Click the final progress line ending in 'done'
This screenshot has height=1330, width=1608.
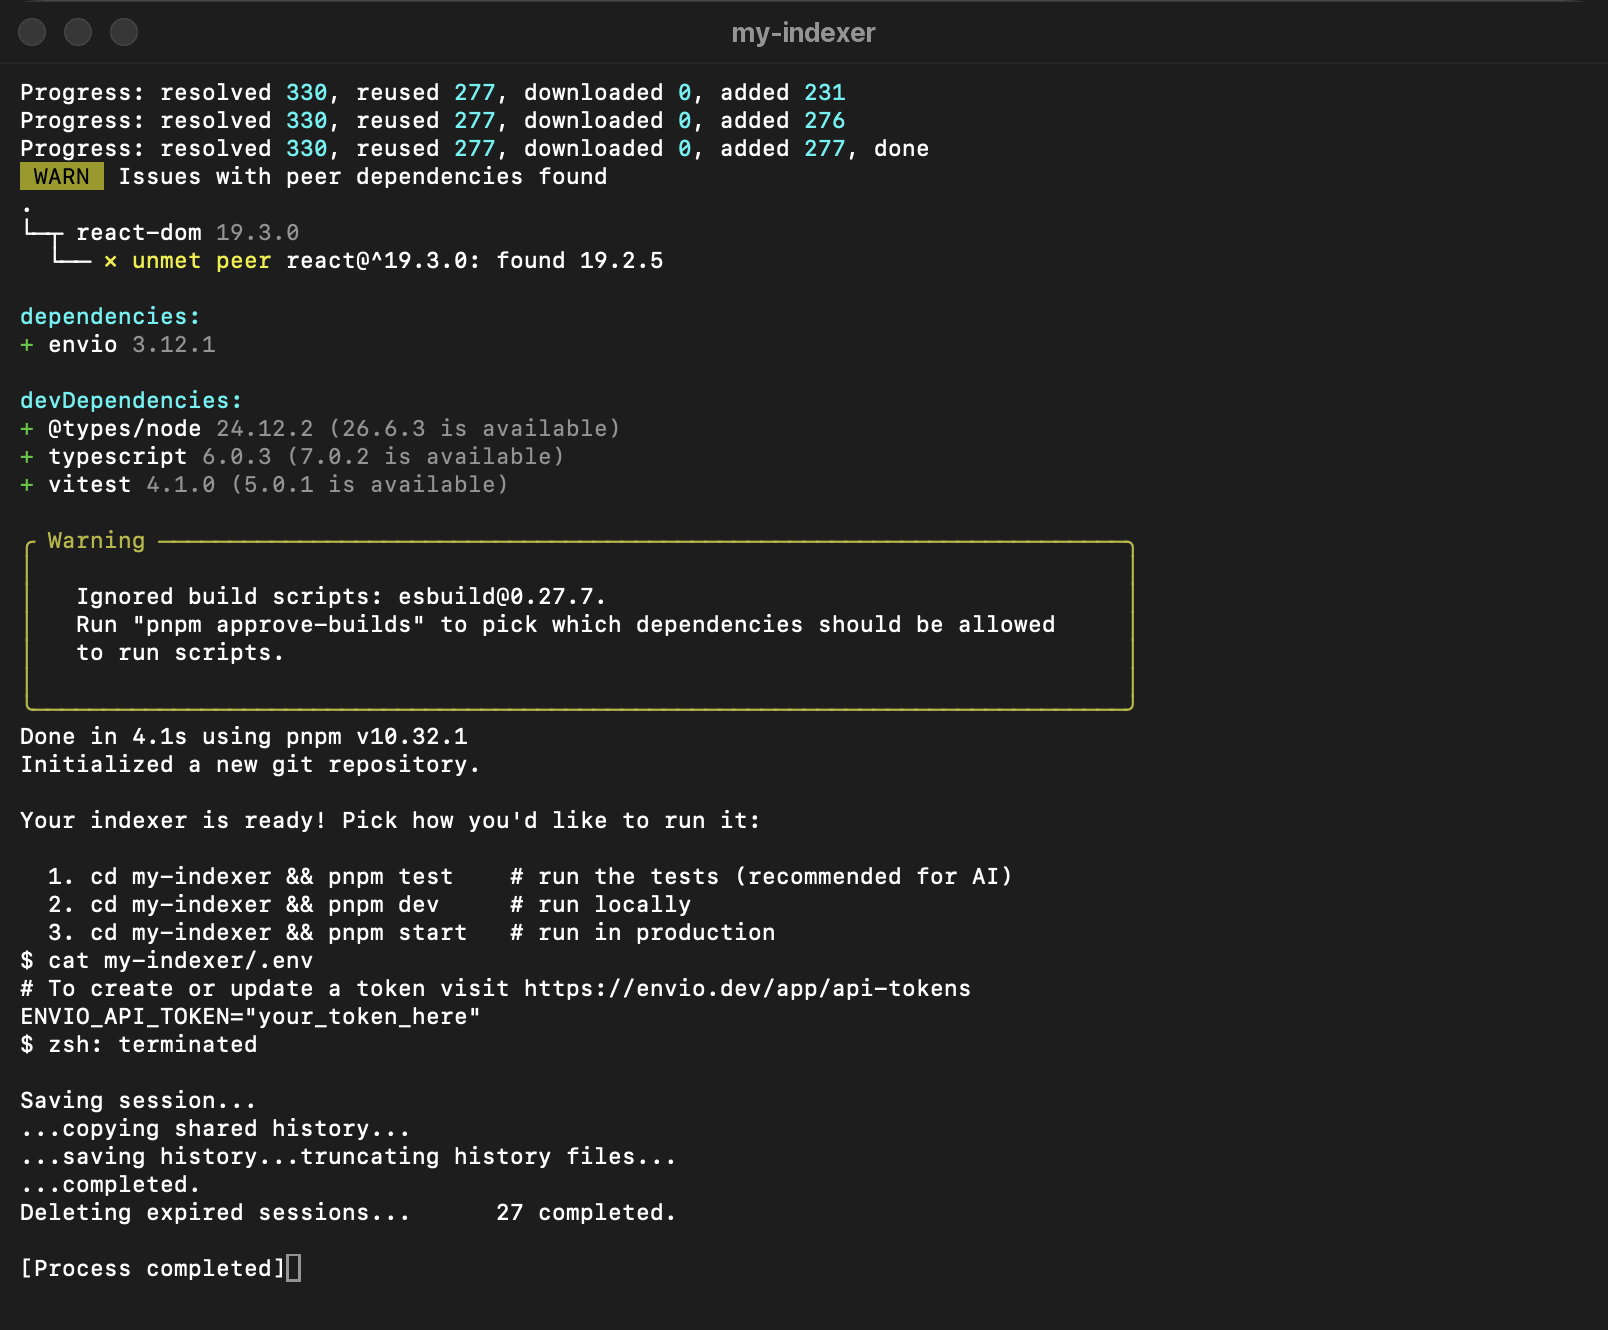(474, 149)
